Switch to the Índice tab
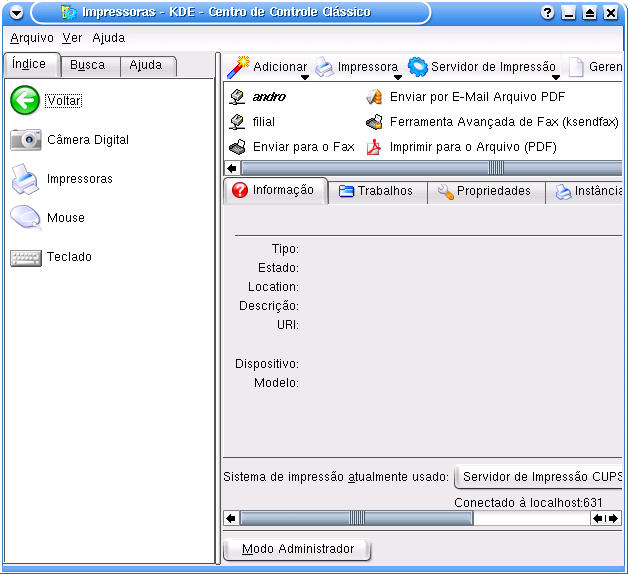 coord(32,64)
